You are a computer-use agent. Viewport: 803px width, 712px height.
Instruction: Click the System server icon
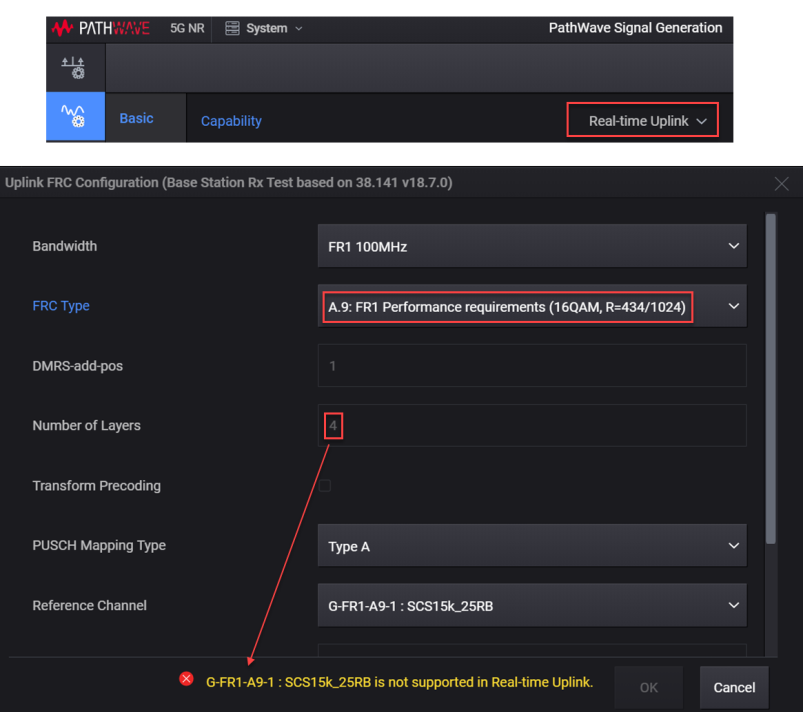pos(232,28)
